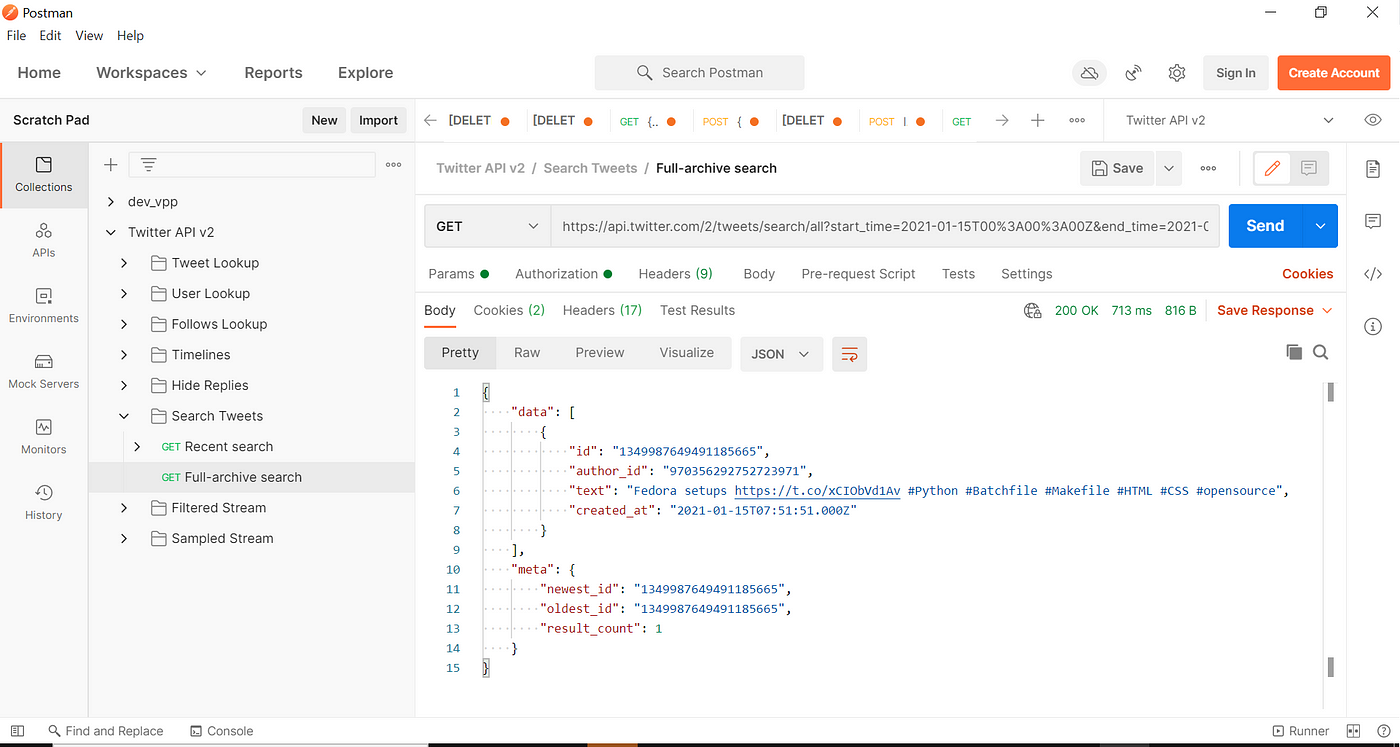Screen dimensions: 1400x747
Task: Click the Send button
Action: [1265, 226]
